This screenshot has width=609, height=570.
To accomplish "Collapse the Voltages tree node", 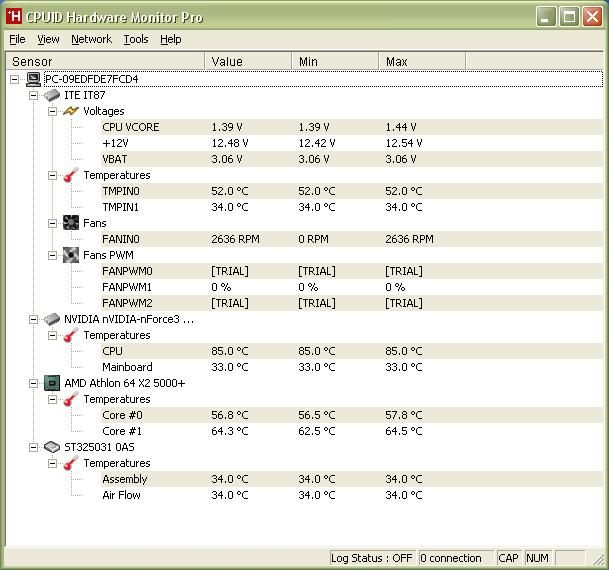I will pos(52,111).
